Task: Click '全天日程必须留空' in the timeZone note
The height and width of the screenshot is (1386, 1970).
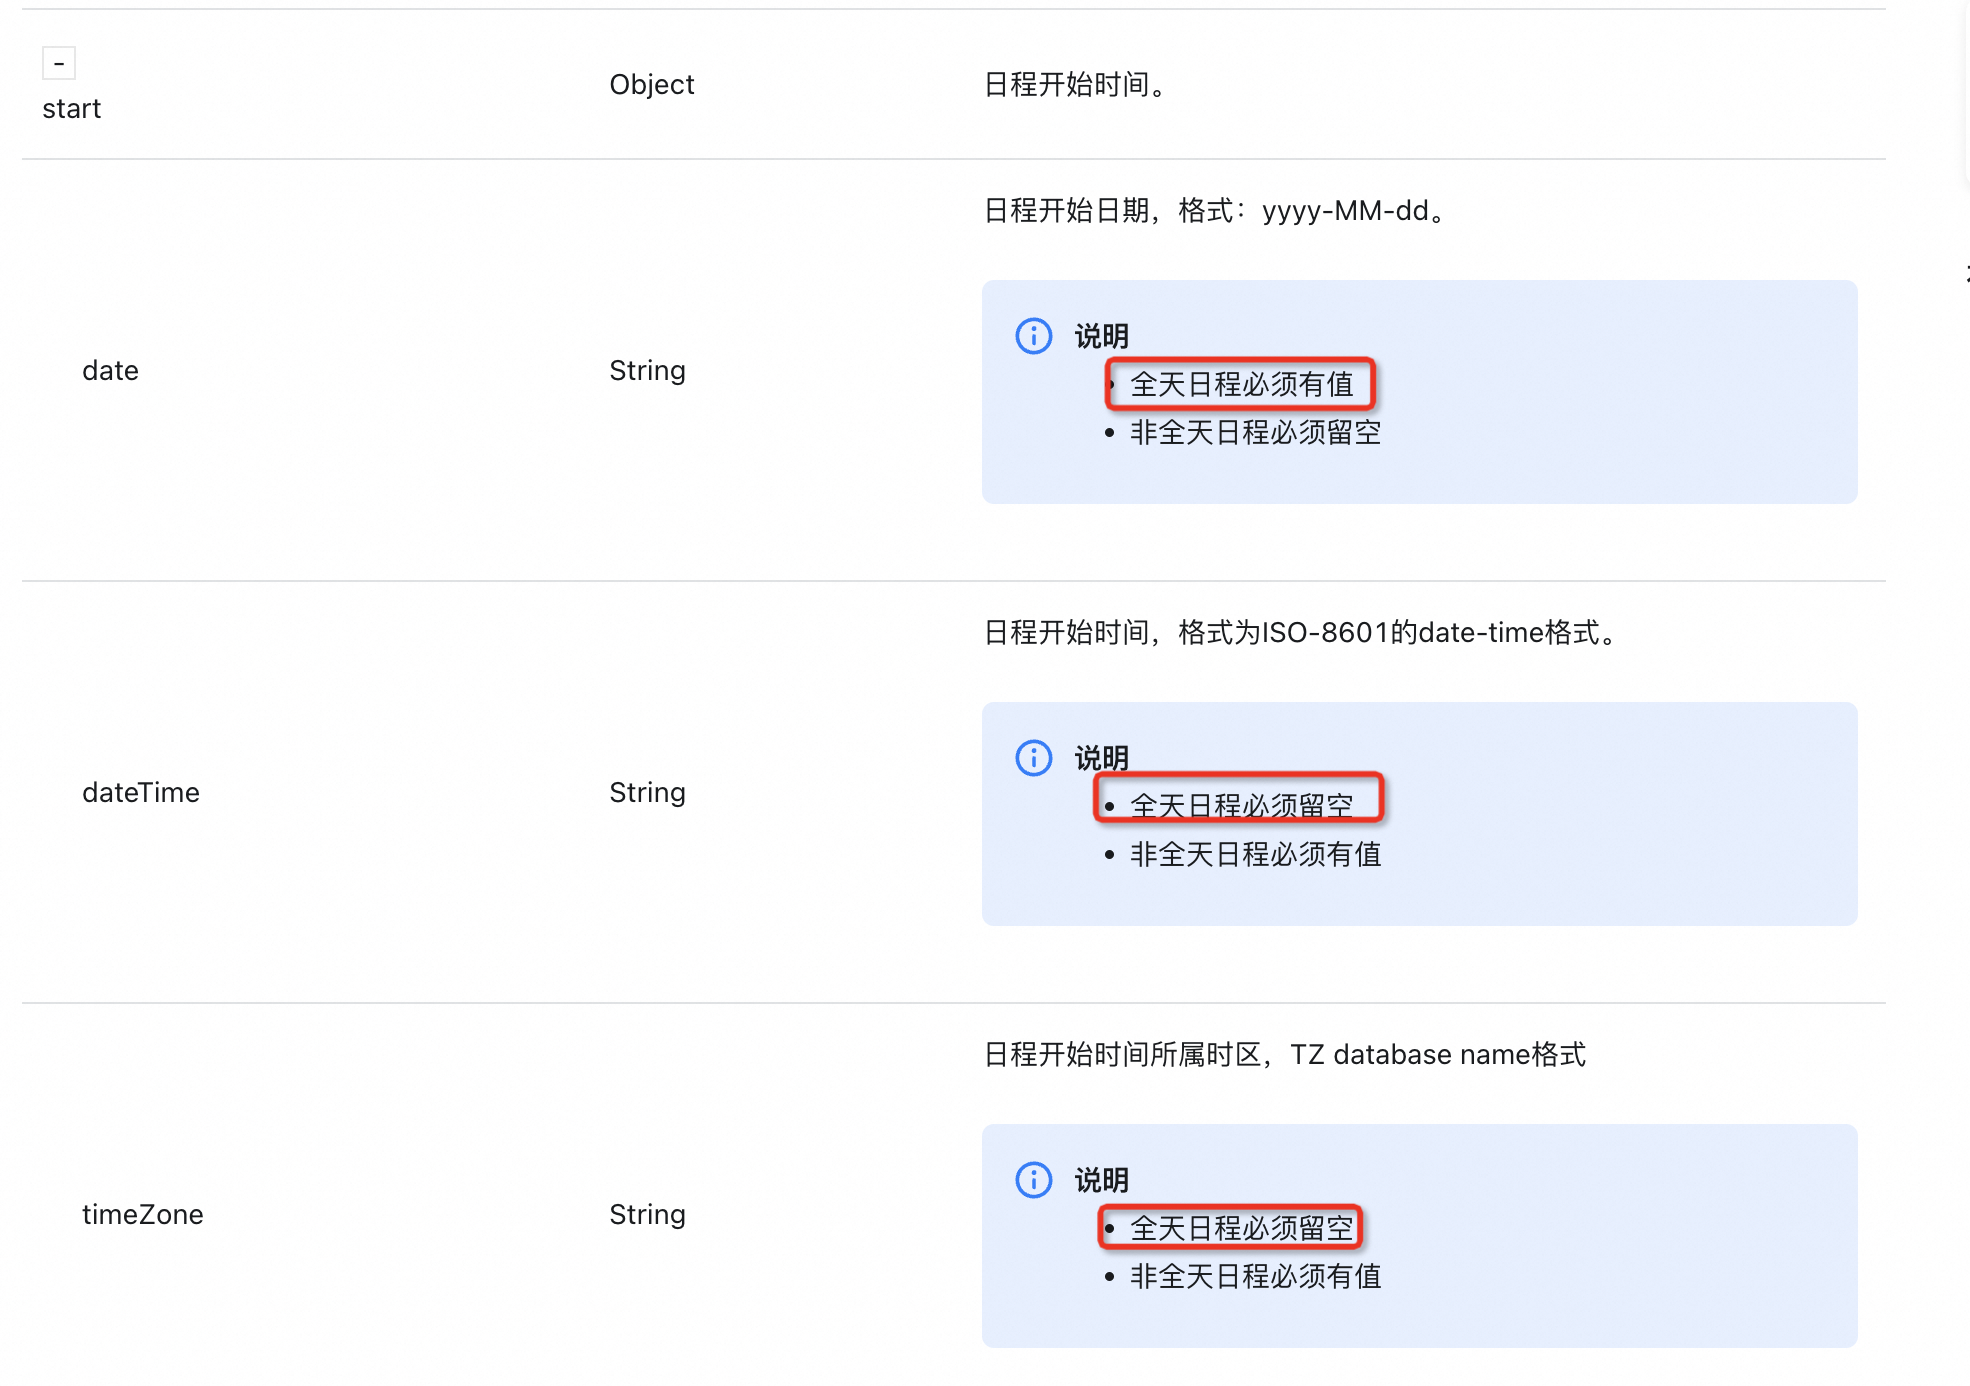Action: 1242,1229
